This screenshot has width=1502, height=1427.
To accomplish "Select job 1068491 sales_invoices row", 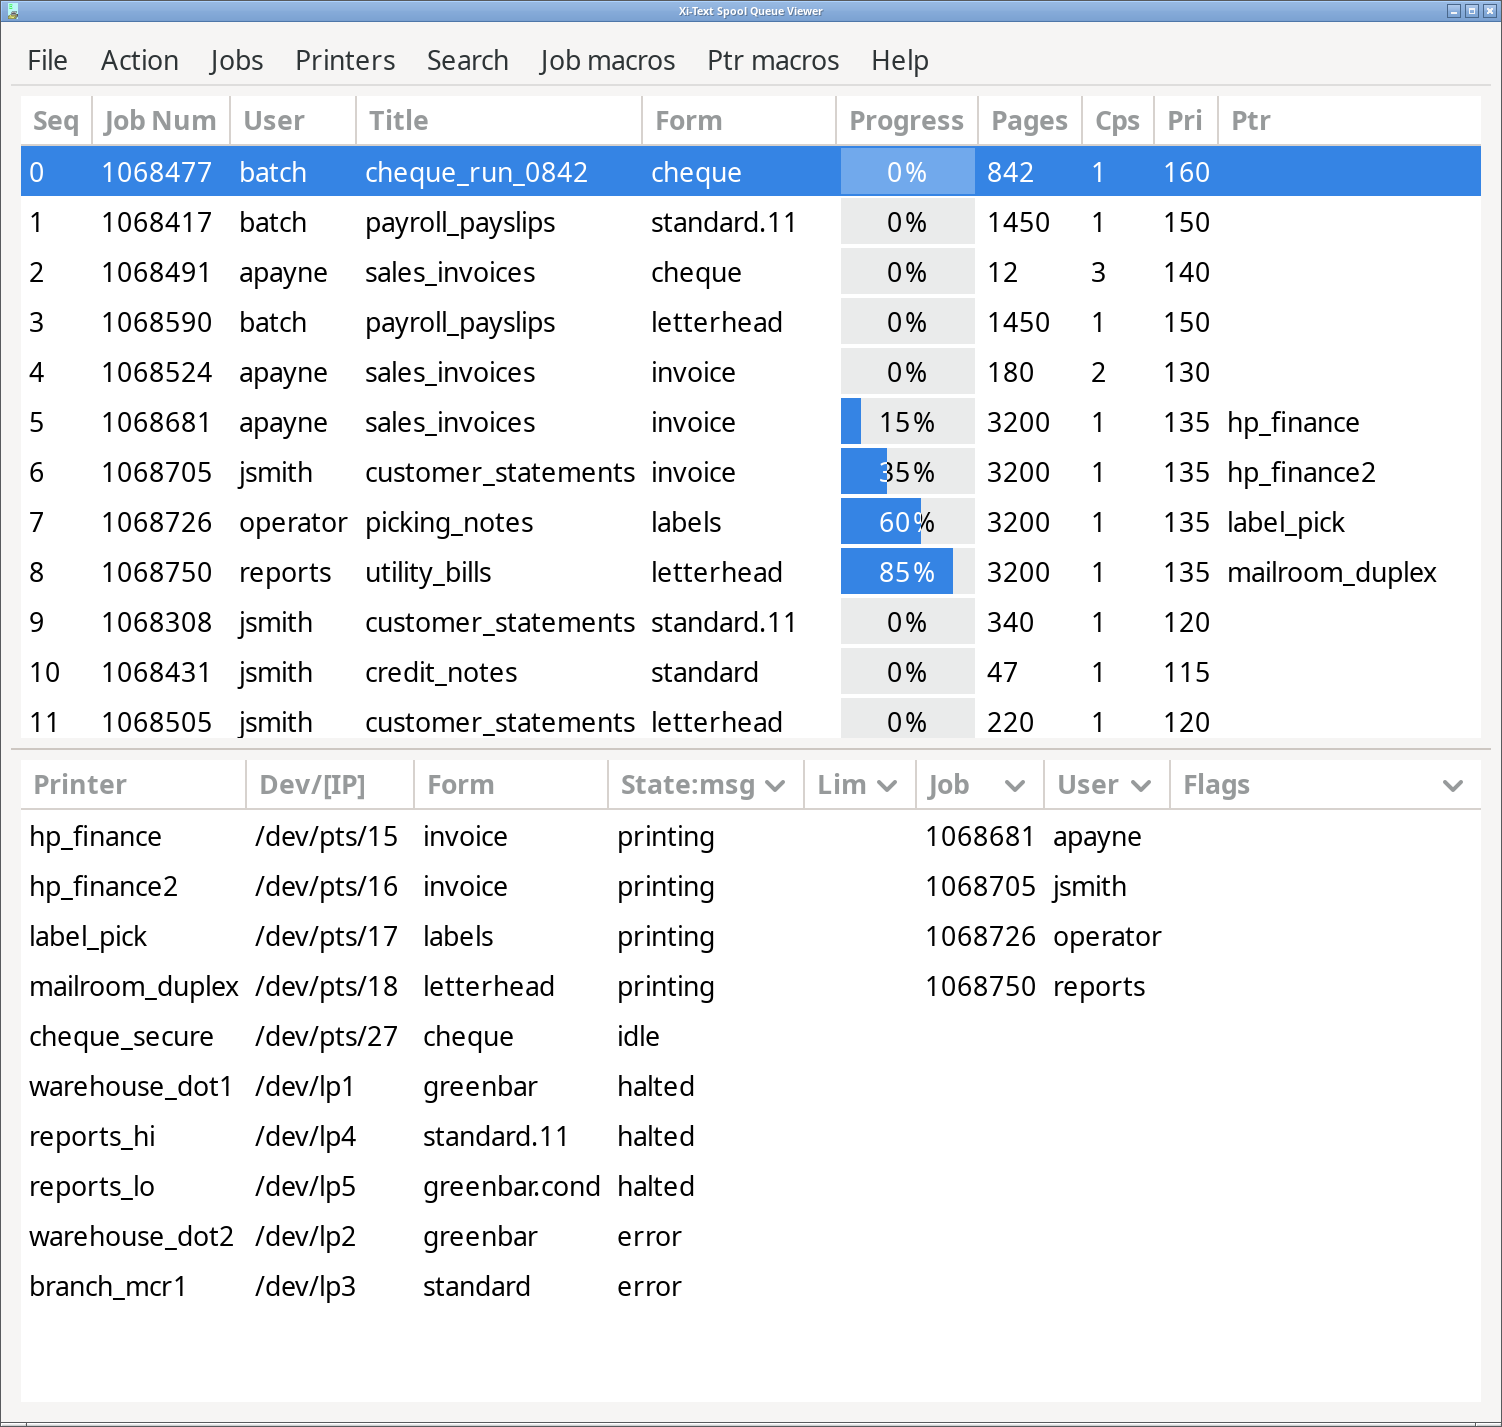I will (750, 272).
